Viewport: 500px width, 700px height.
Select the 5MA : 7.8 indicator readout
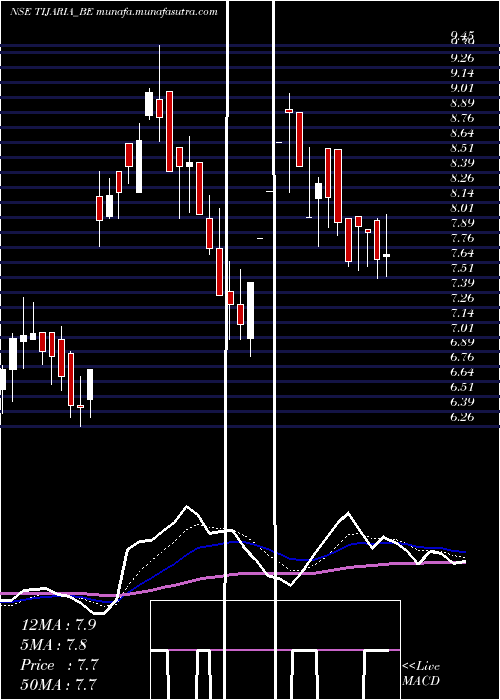pos(54,645)
